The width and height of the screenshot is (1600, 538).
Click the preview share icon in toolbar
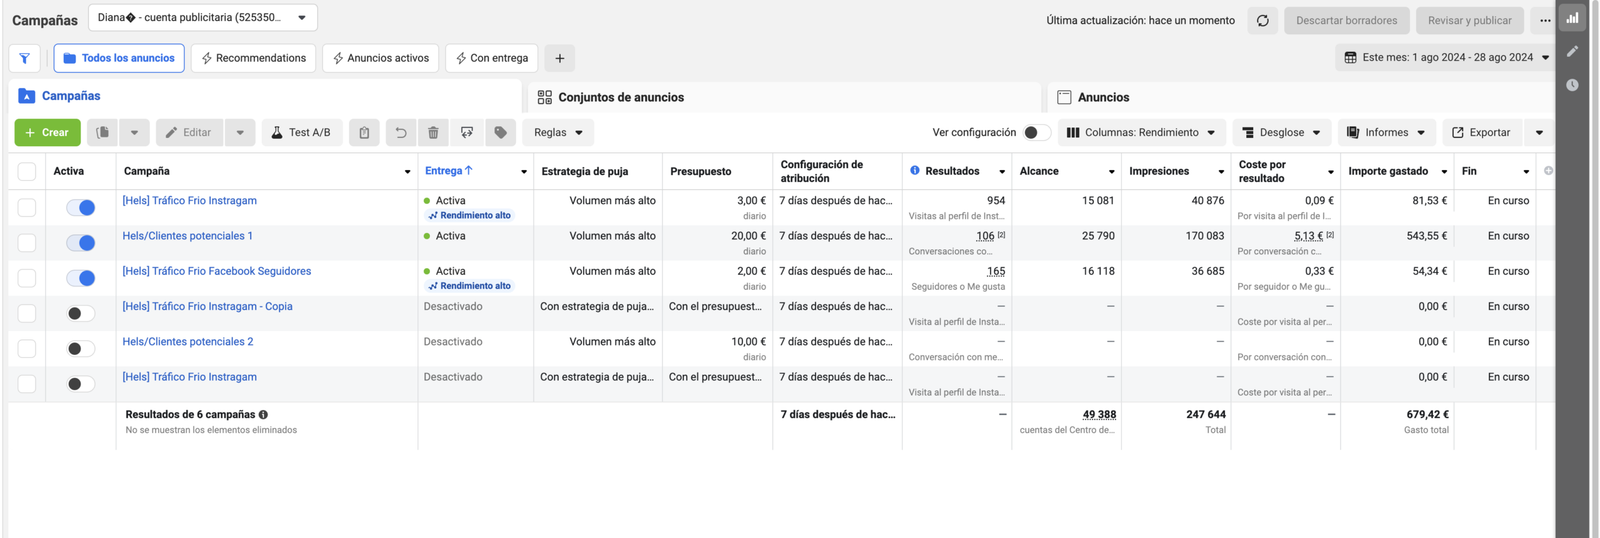coord(467,132)
